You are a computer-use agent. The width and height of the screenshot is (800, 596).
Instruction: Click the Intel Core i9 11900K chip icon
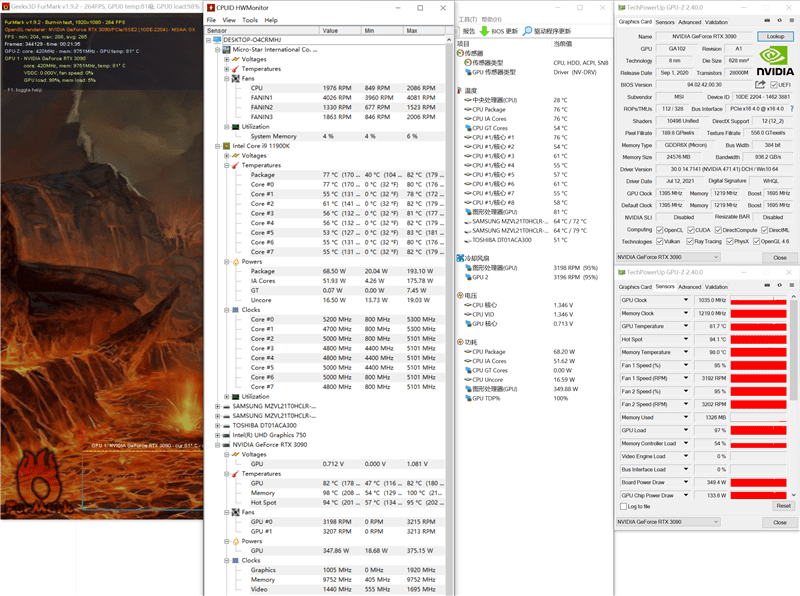227,146
